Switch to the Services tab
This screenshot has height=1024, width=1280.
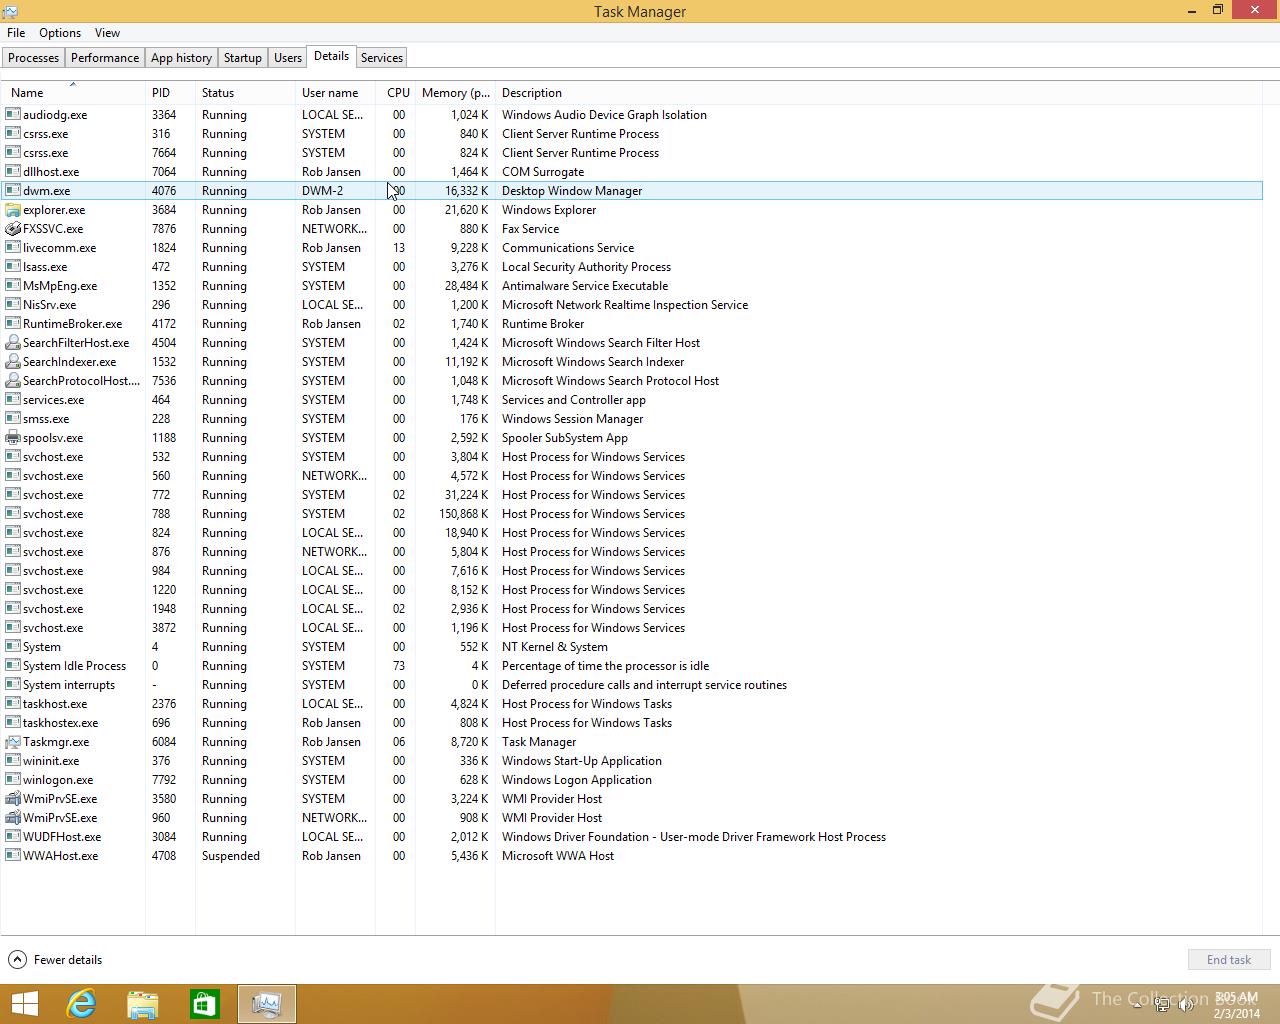[x=382, y=58]
